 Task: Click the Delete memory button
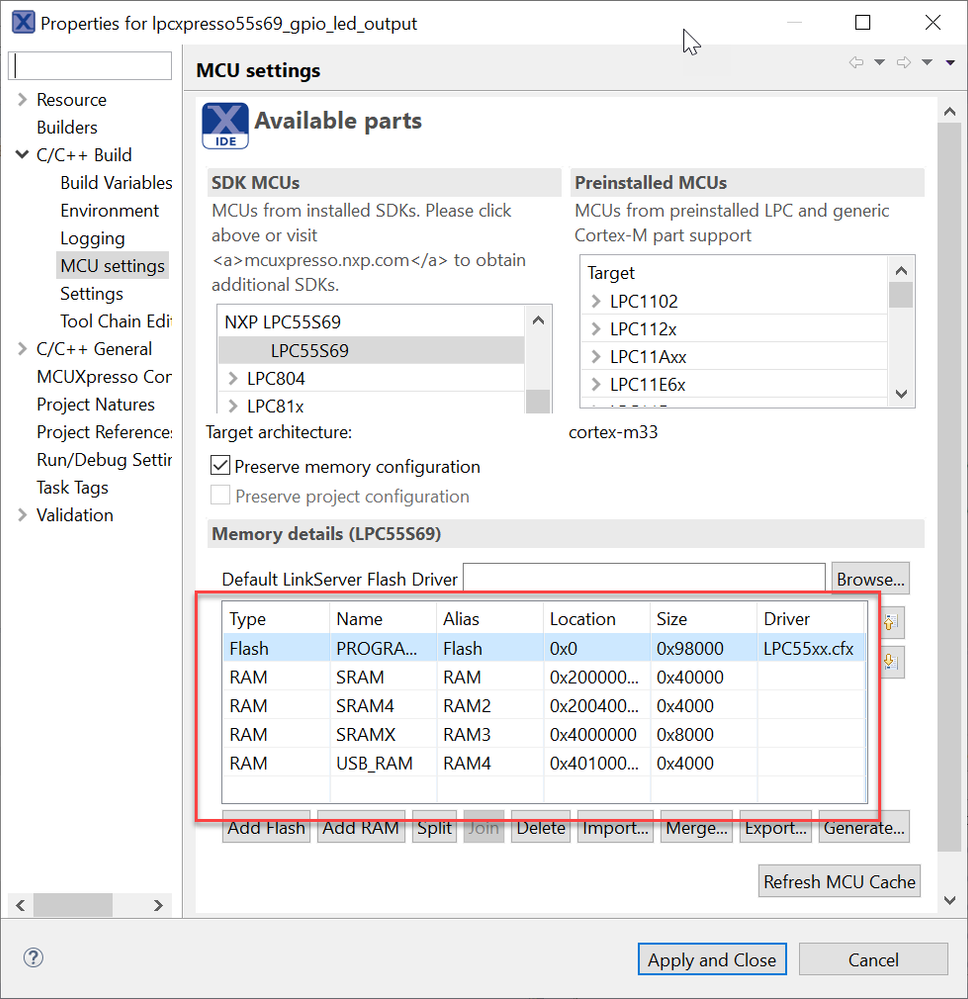[x=541, y=828]
